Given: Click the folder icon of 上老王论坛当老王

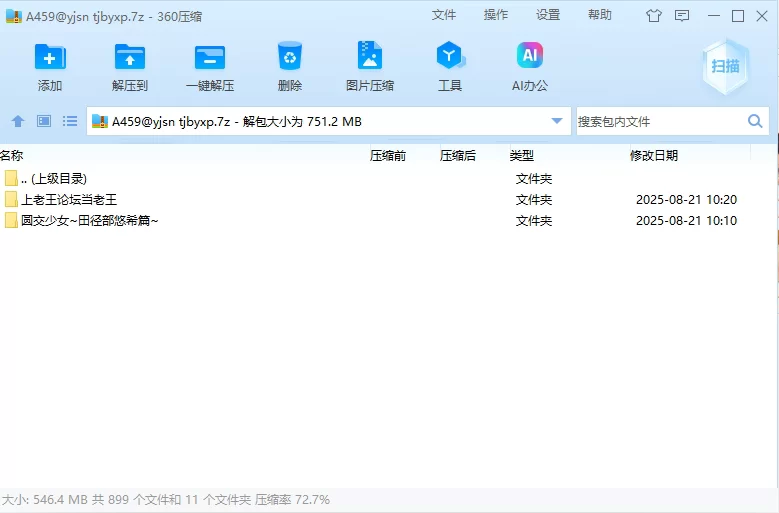Looking at the screenshot, I should [11, 200].
